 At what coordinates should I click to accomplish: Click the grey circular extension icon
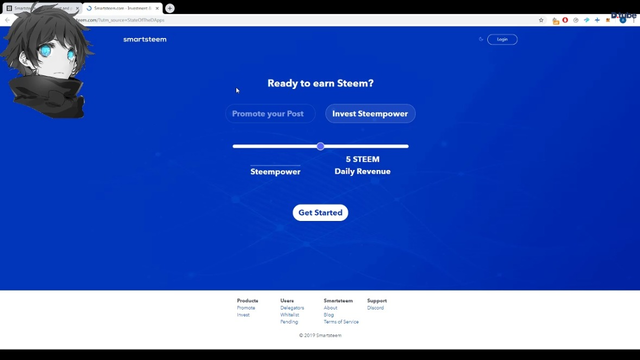[576, 20]
